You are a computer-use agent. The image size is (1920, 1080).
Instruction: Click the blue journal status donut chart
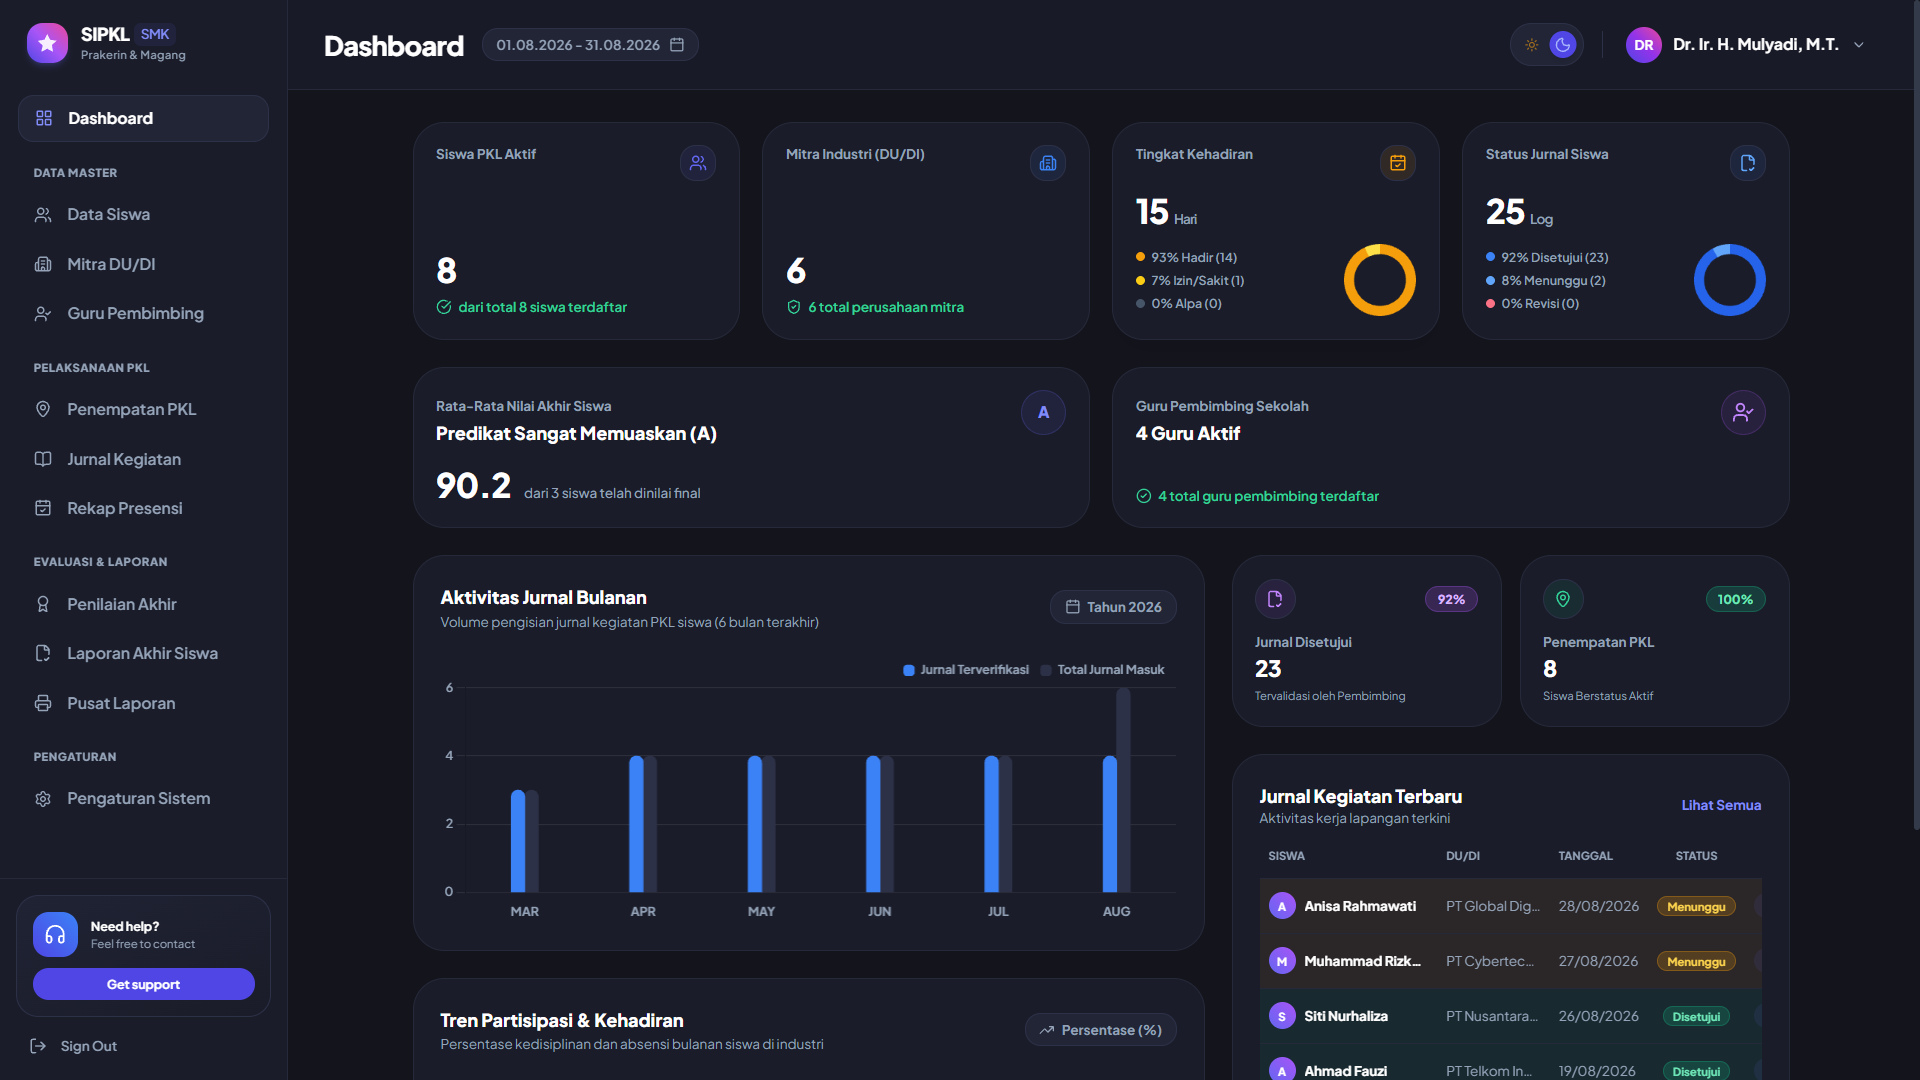(x=1729, y=280)
